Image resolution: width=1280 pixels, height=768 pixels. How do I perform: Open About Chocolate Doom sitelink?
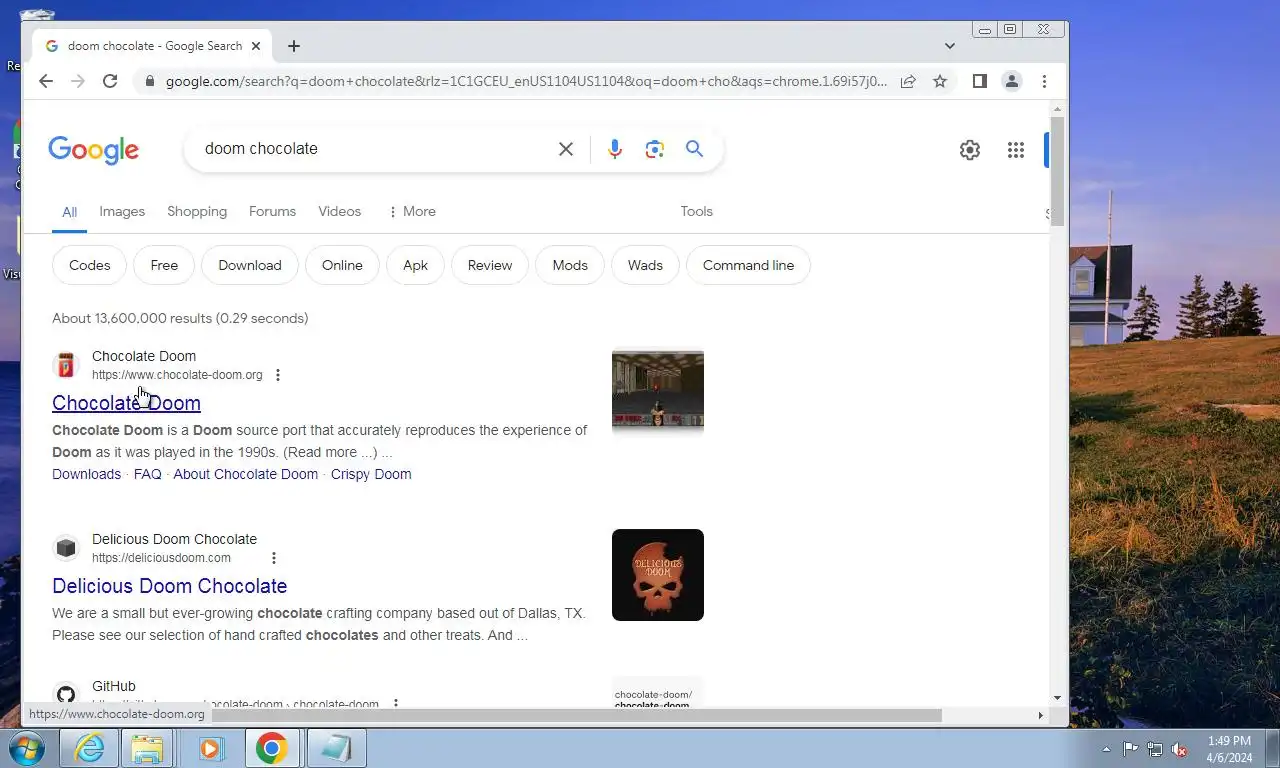[246, 474]
